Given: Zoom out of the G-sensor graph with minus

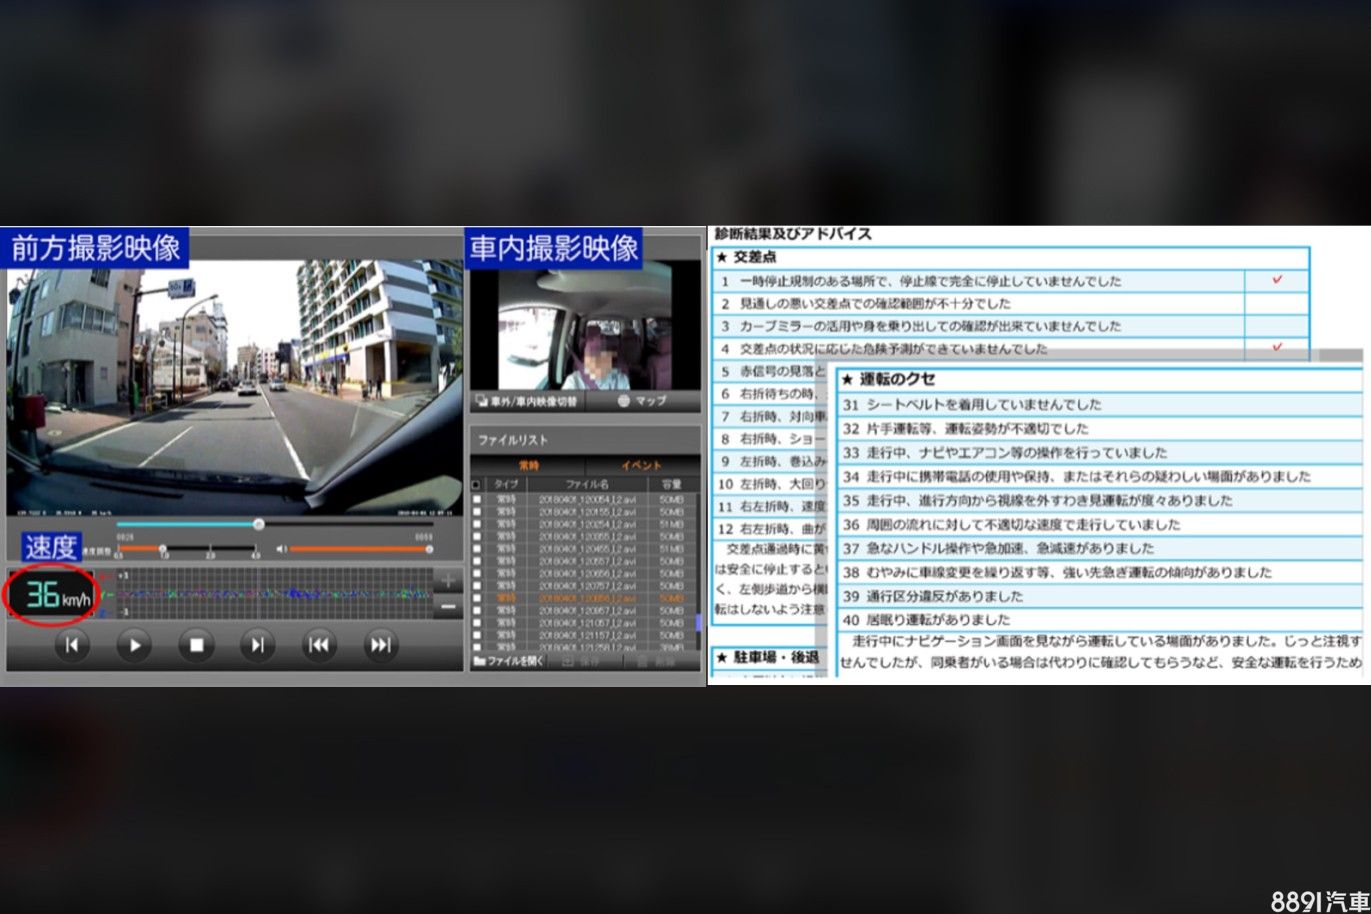Looking at the screenshot, I should [x=447, y=606].
